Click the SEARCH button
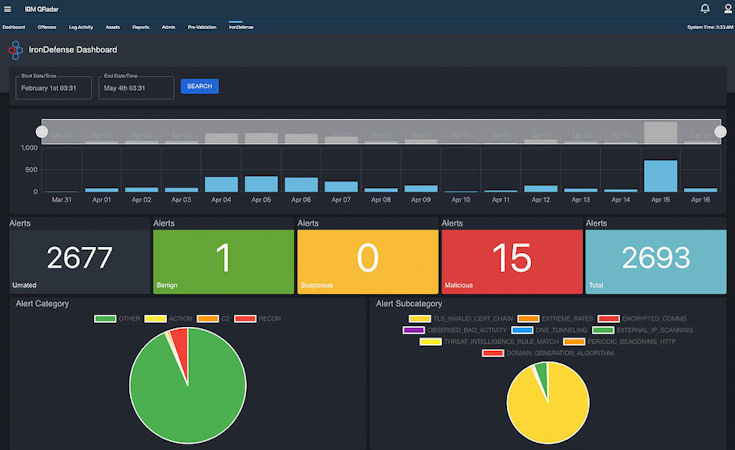This screenshot has height=450, width=735. 200,86
